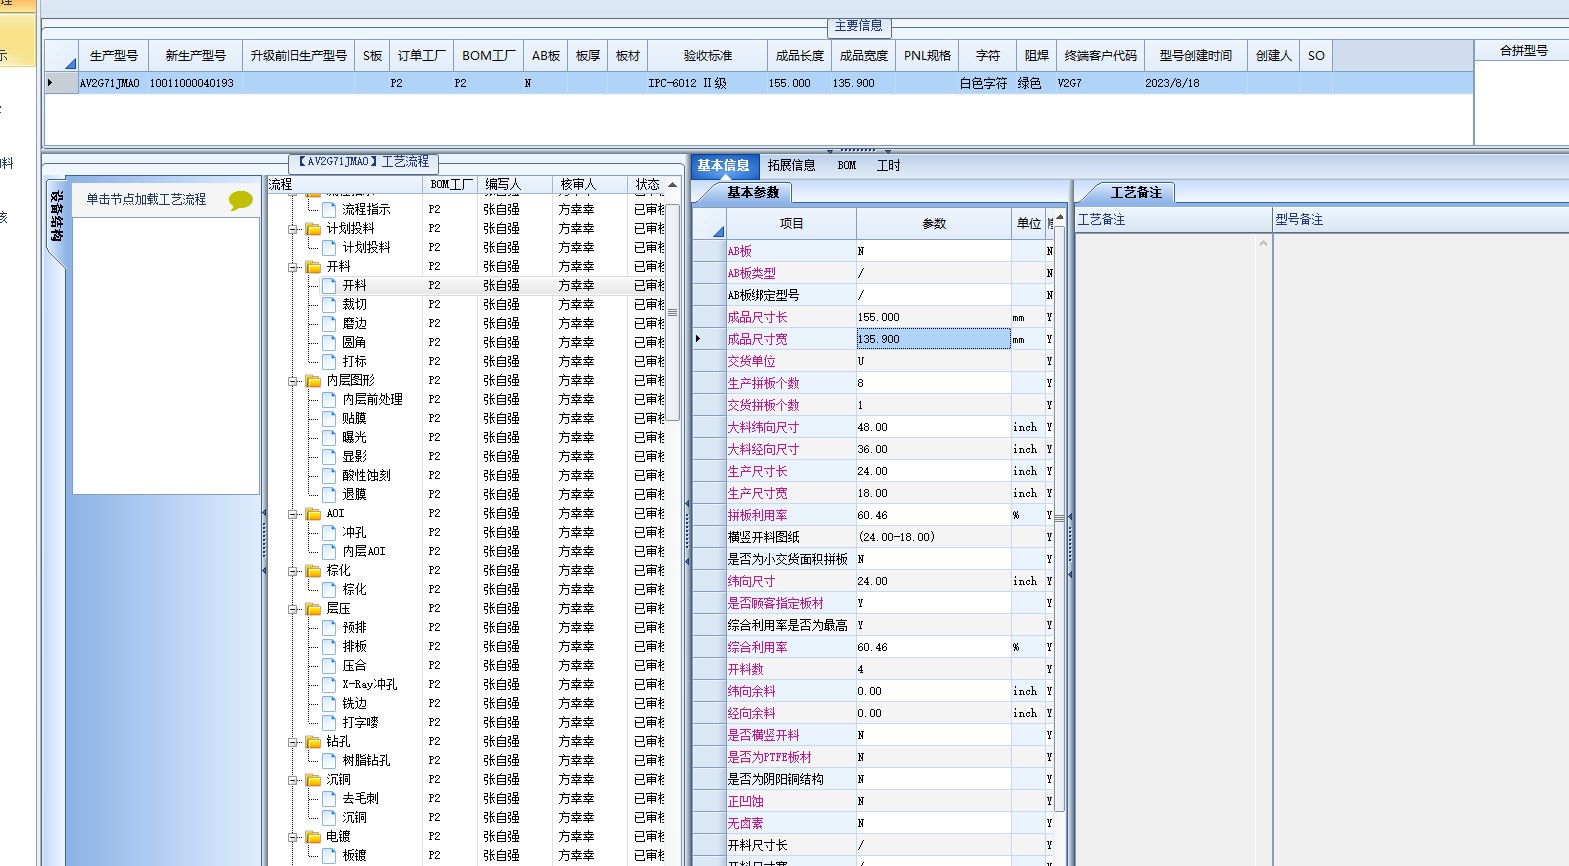The width and height of the screenshot is (1569, 866).
Task: Click the document icon beside 裁切
Action: point(329,304)
